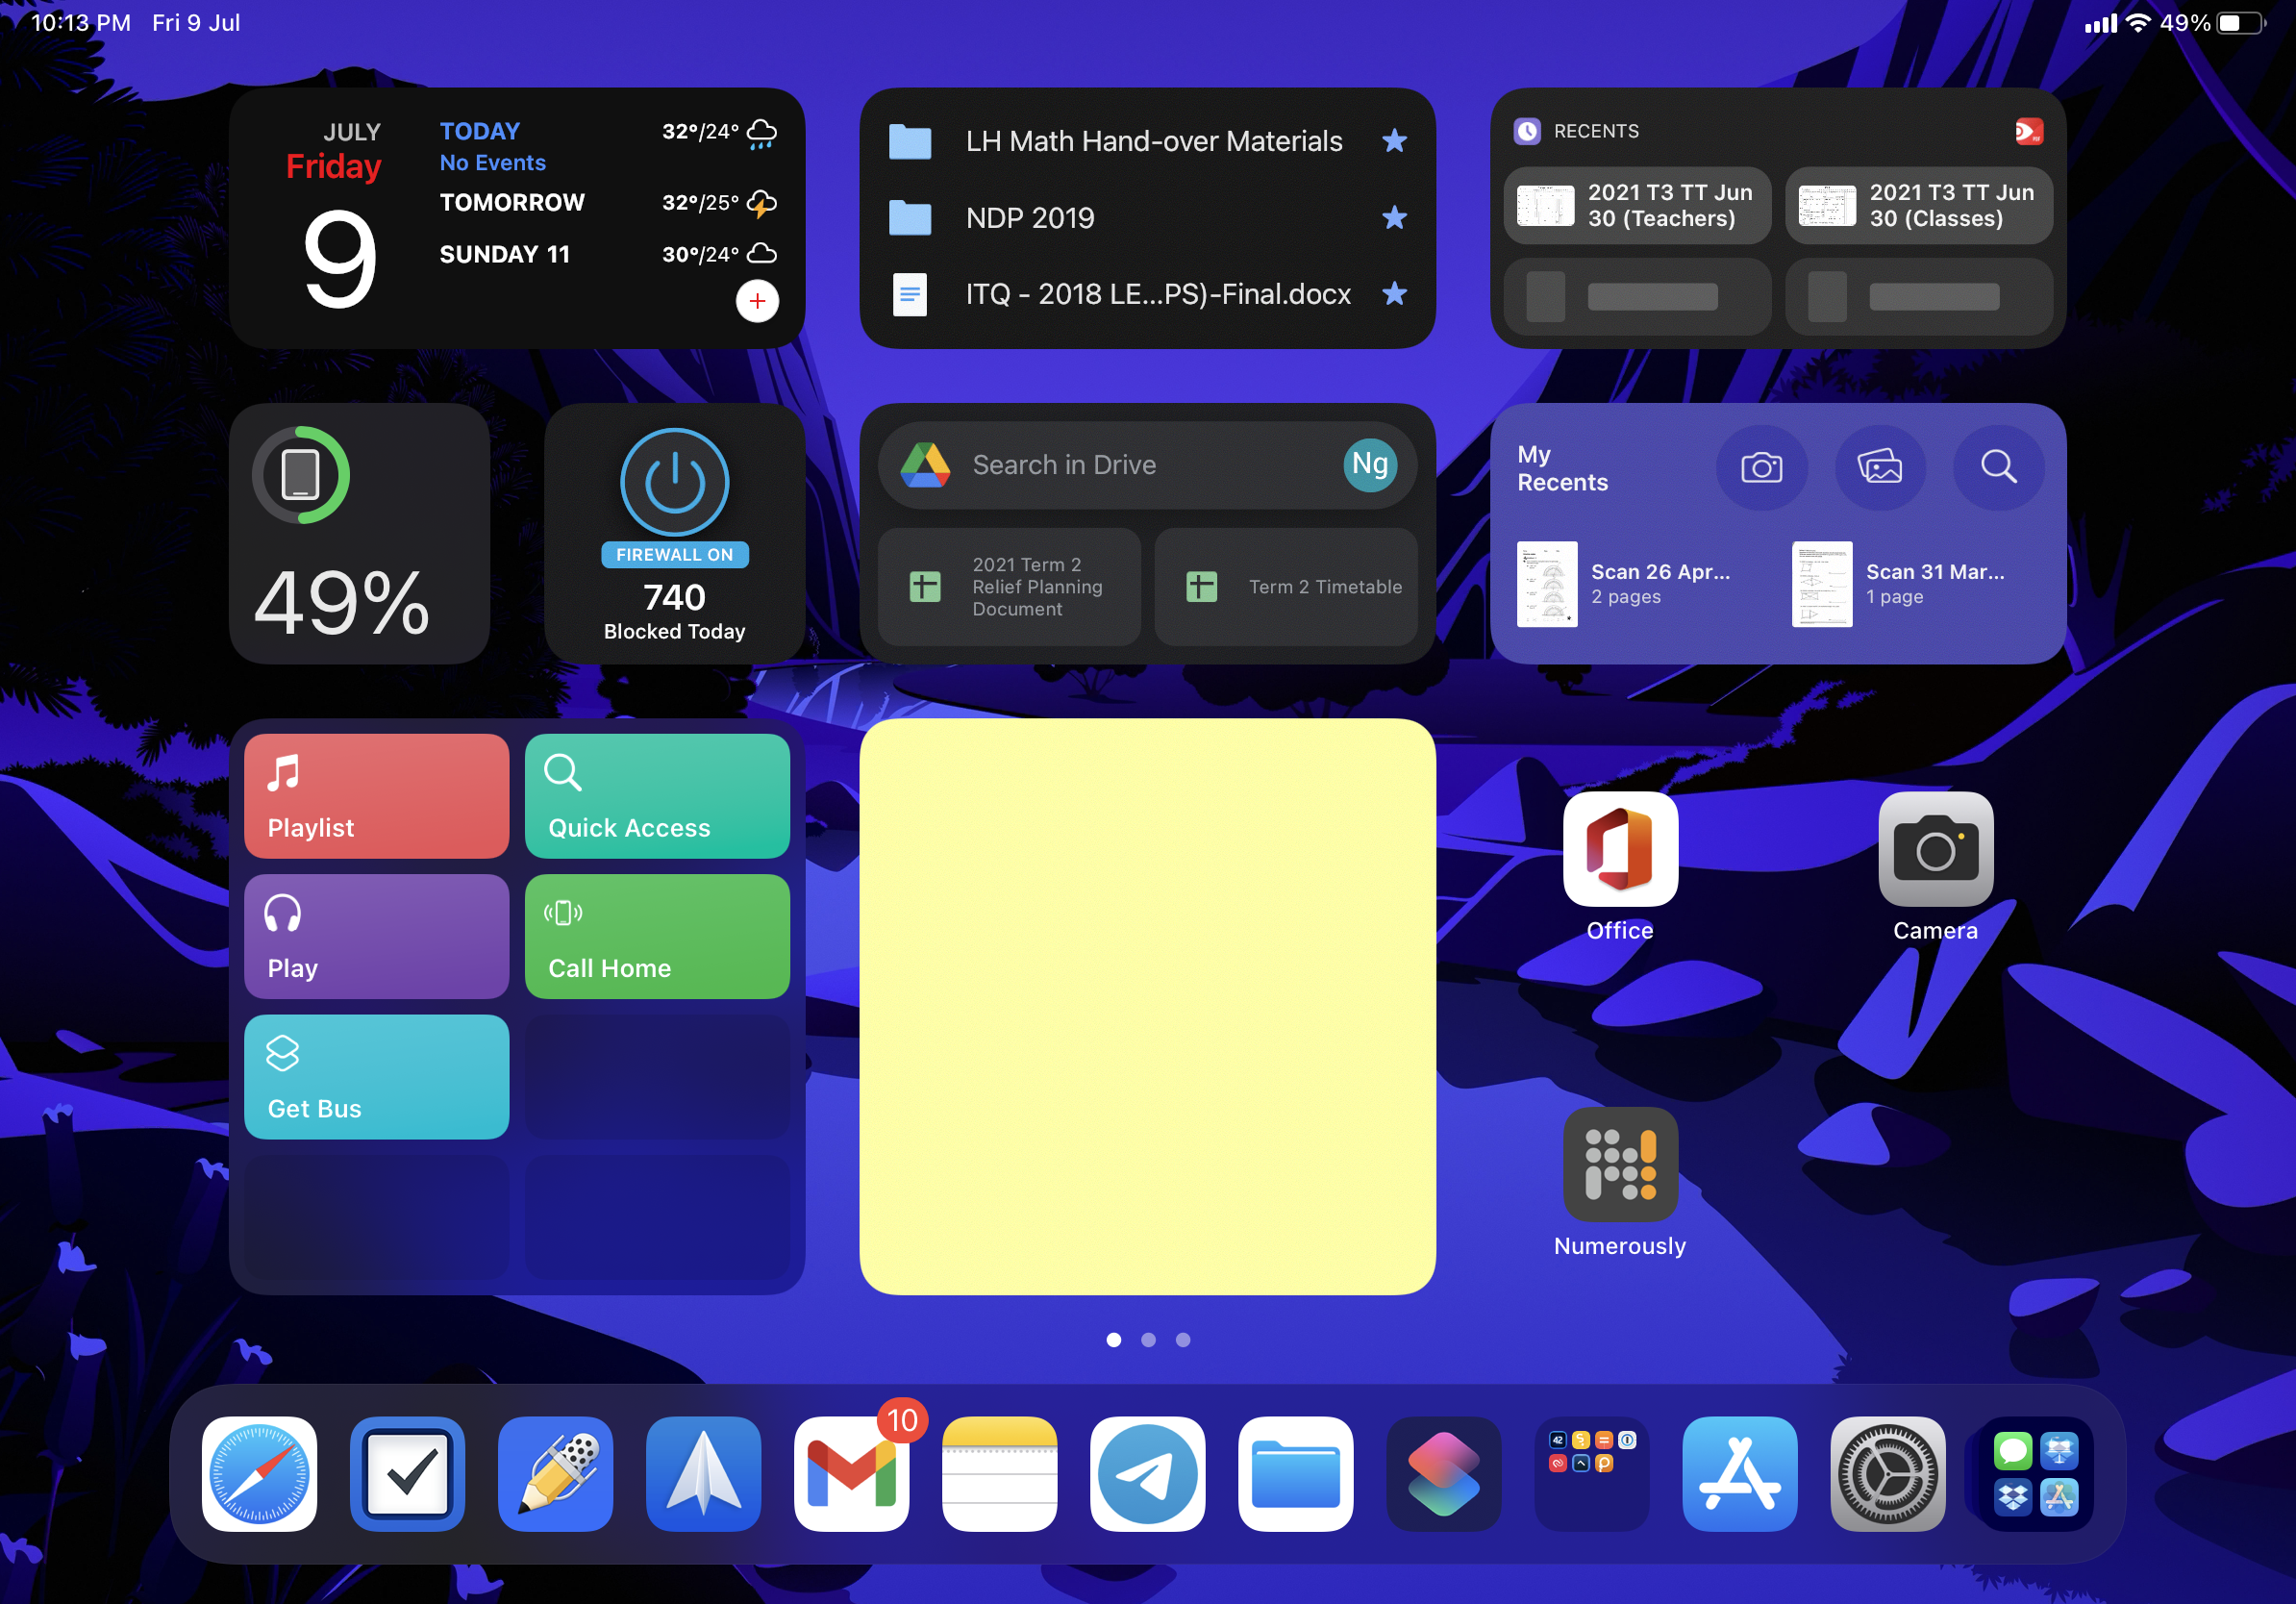Launch the App Store from dock
The height and width of the screenshot is (1604, 2296).
coord(1739,1473)
